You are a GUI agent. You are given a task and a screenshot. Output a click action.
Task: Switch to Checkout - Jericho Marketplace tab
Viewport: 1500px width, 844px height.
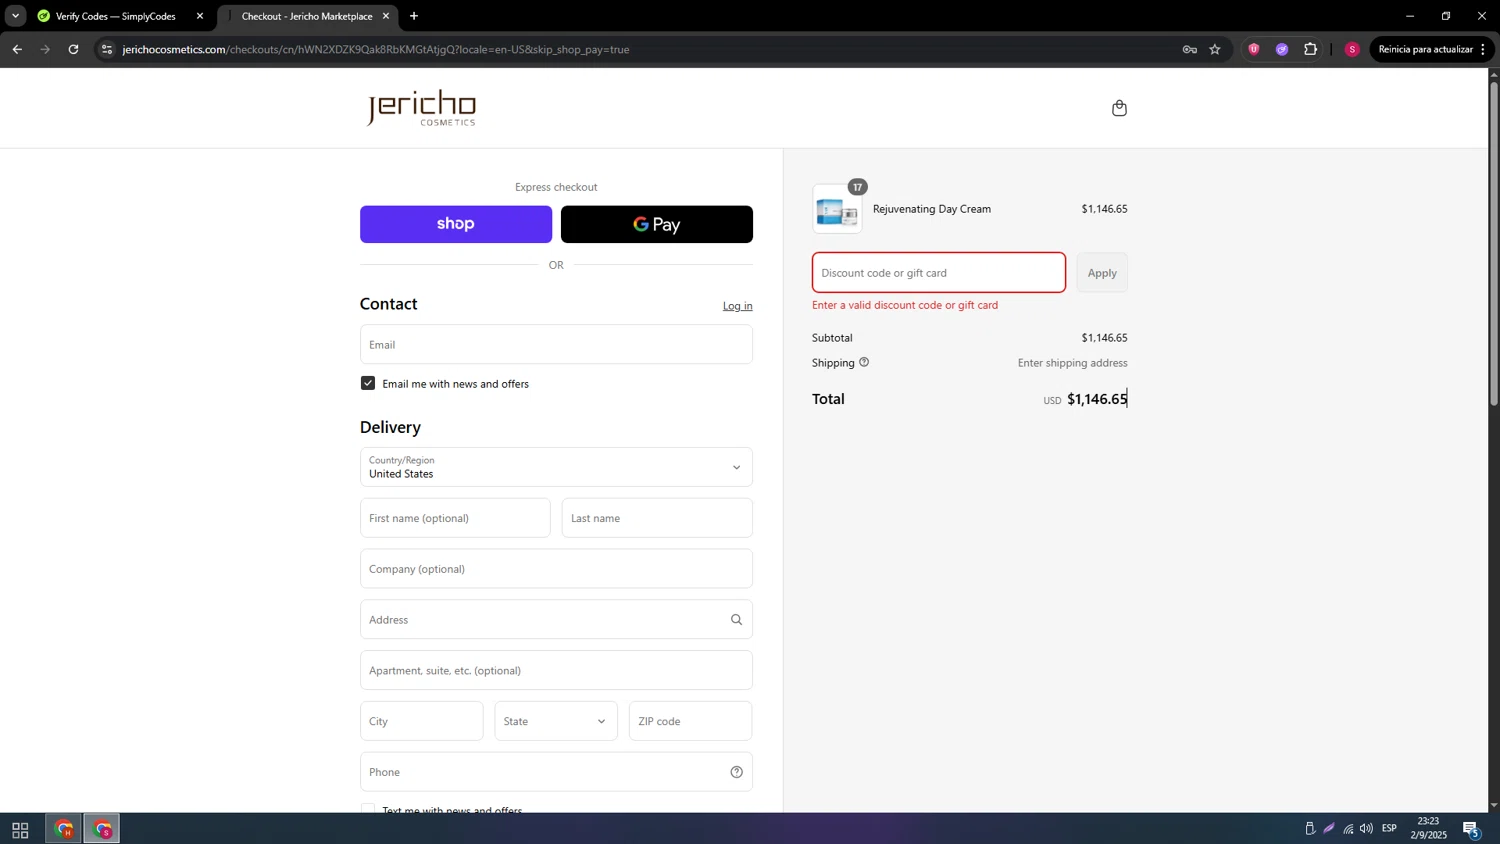click(x=306, y=16)
